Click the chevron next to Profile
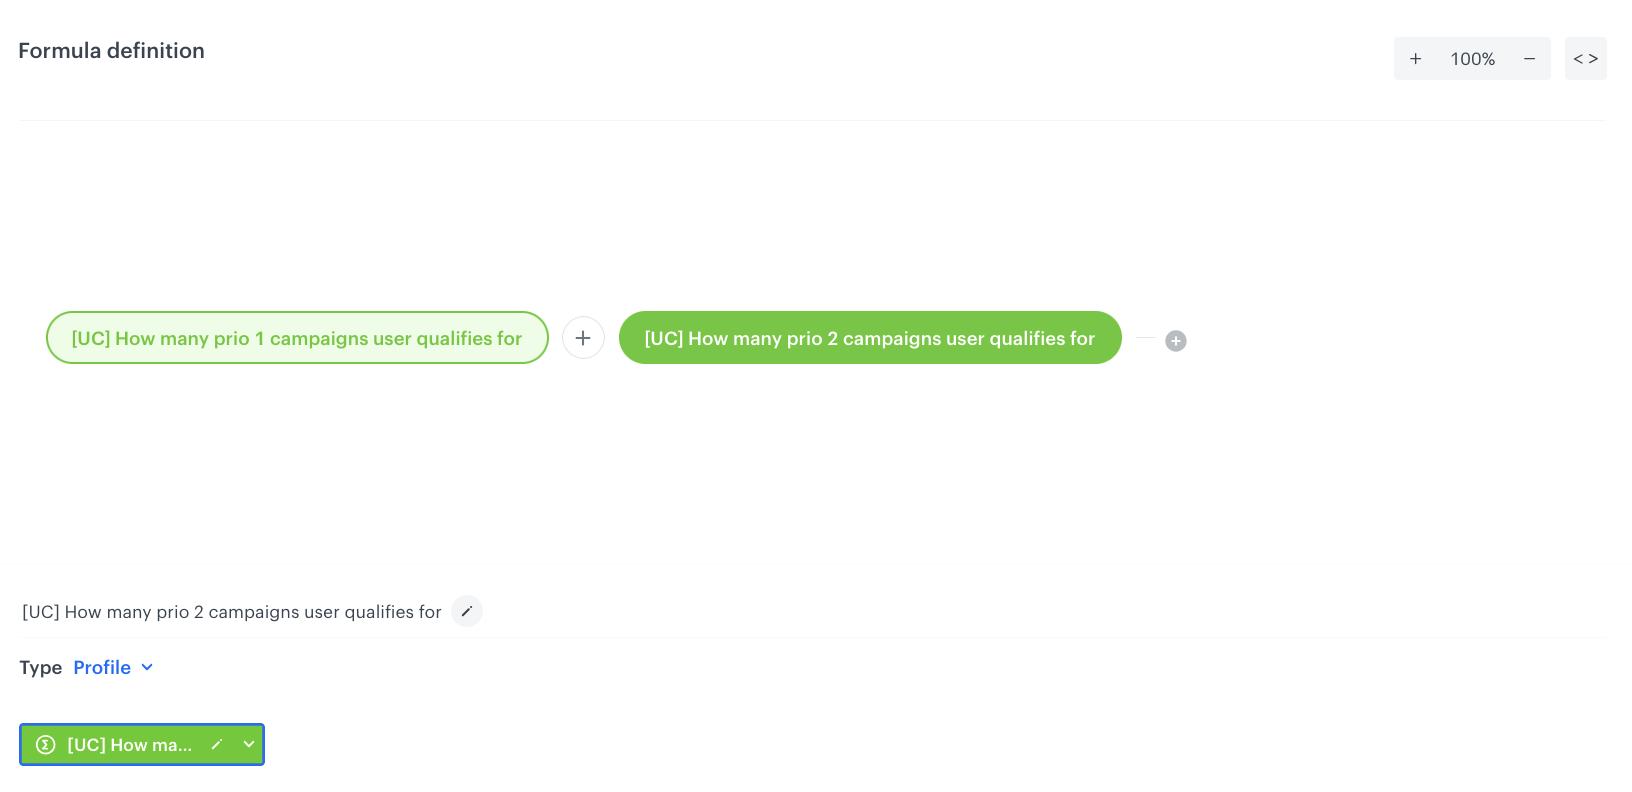 point(147,668)
